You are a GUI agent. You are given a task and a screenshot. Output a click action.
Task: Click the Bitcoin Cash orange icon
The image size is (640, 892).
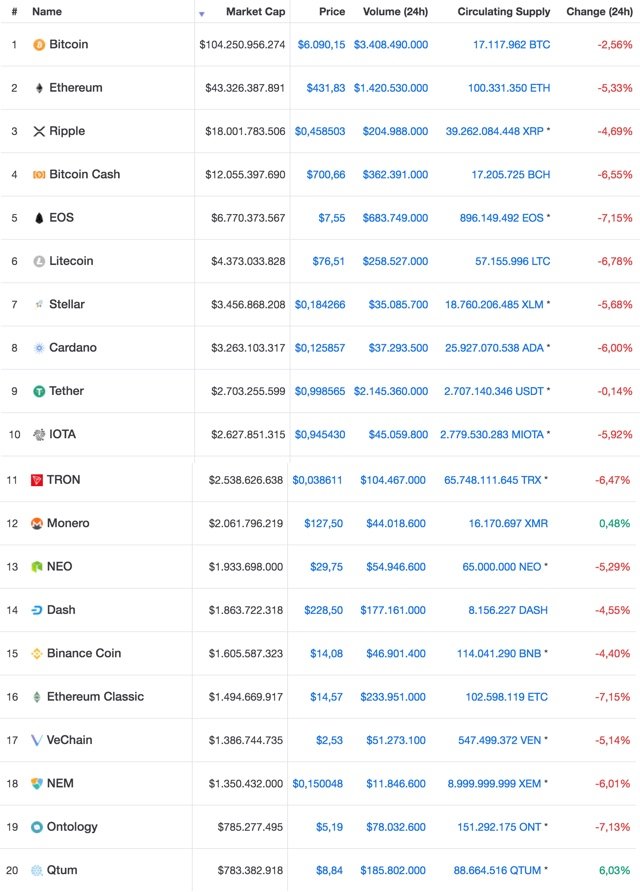pos(38,174)
